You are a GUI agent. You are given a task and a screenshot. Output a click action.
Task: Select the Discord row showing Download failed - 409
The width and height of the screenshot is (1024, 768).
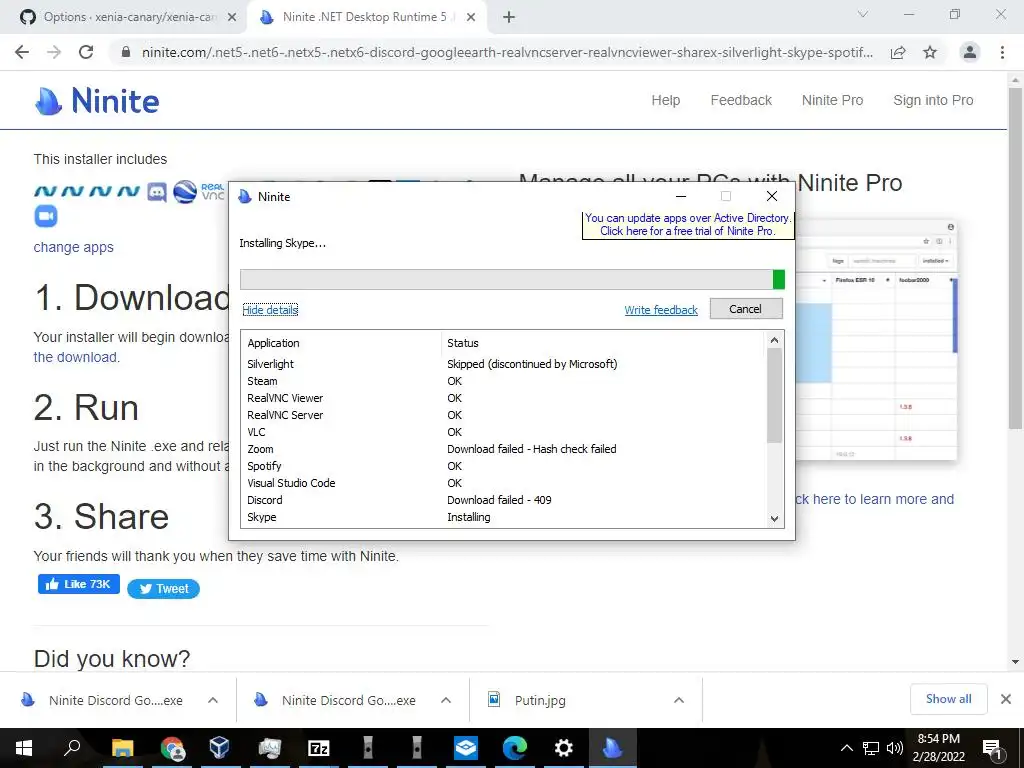[502, 500]
